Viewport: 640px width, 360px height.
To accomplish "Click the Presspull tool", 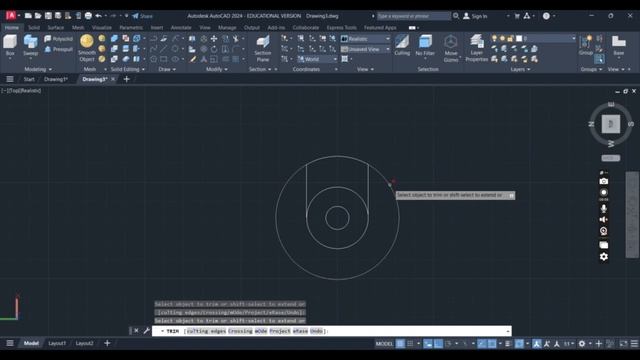I will tap(58, 49).
